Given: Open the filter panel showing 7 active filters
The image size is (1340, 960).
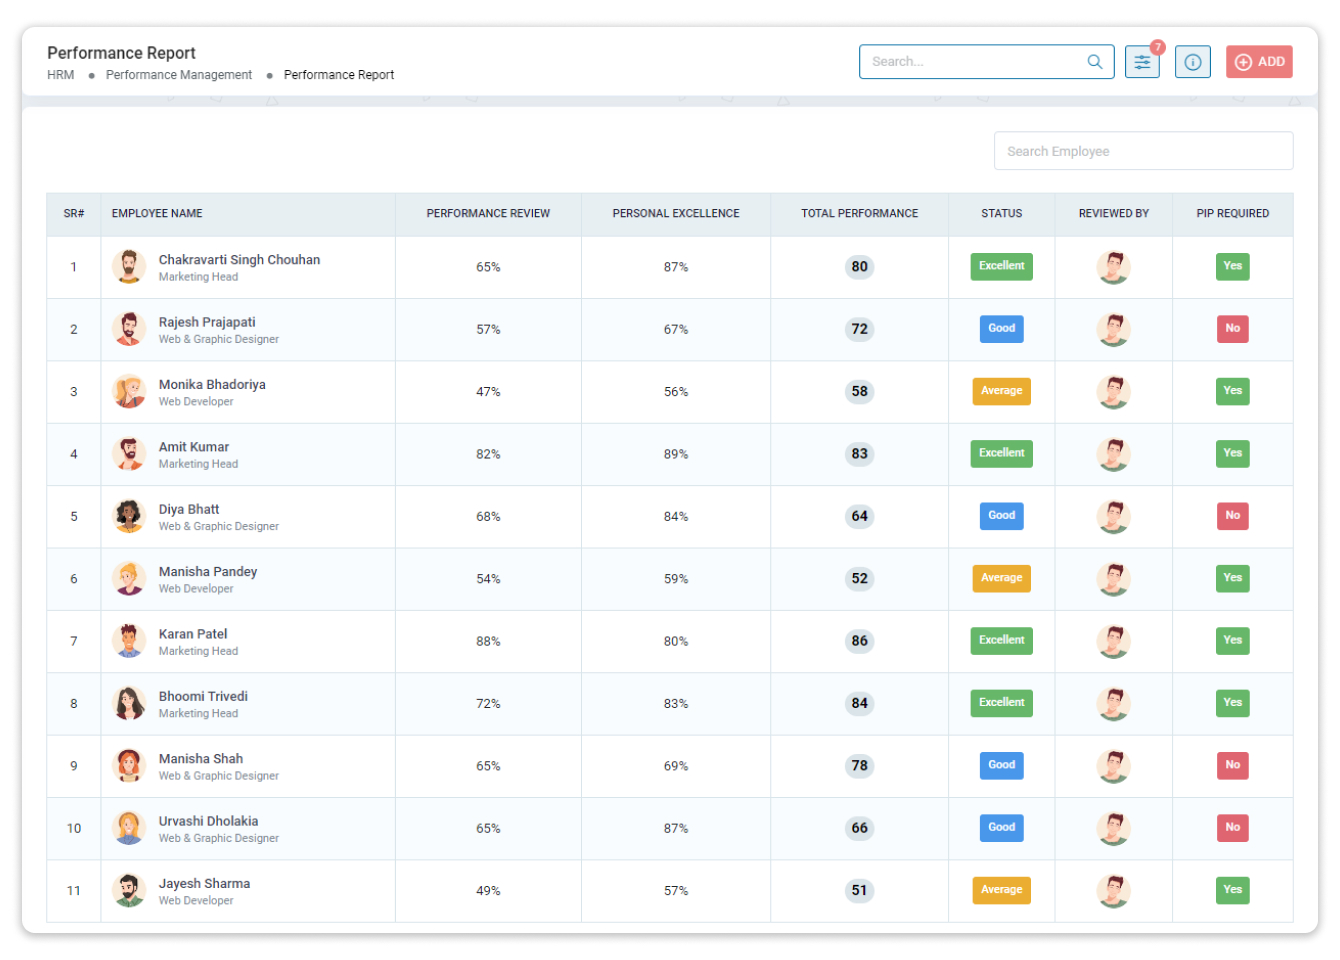Looking at the screenshot, I should pos(1142,61).
